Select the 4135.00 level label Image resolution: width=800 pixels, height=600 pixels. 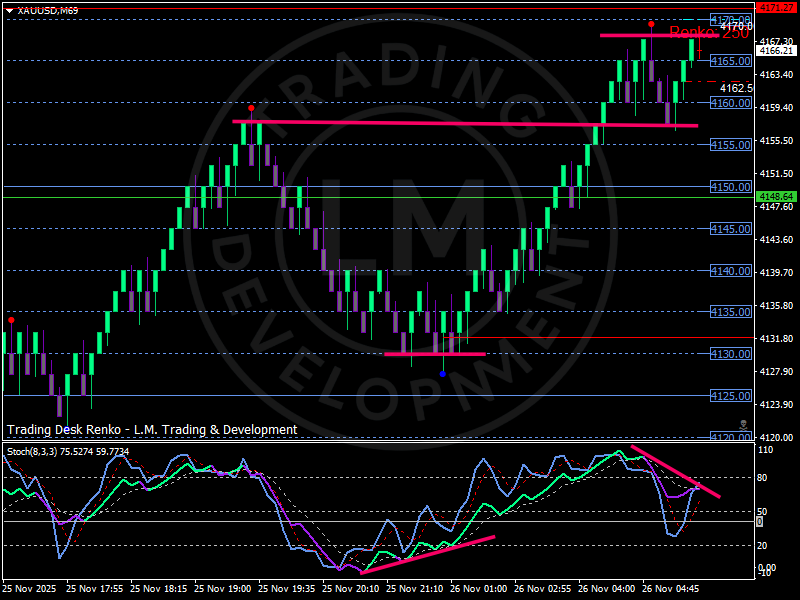click(731, 312)
